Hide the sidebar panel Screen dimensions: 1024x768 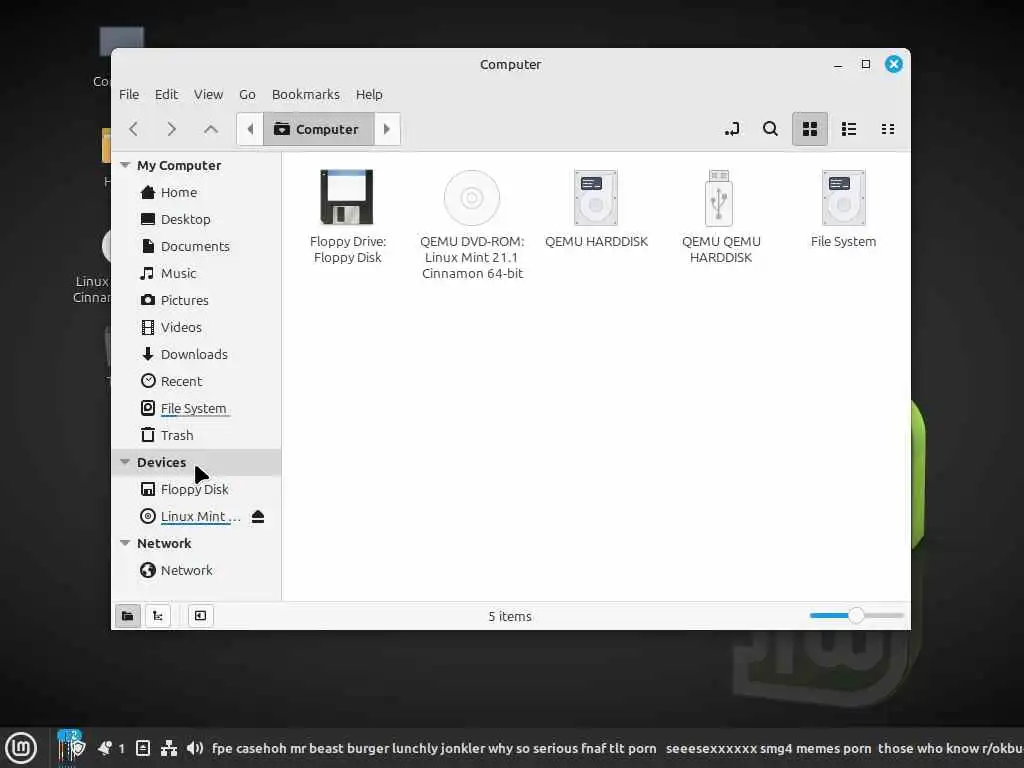pyautogui.click(x=200, y=616)
